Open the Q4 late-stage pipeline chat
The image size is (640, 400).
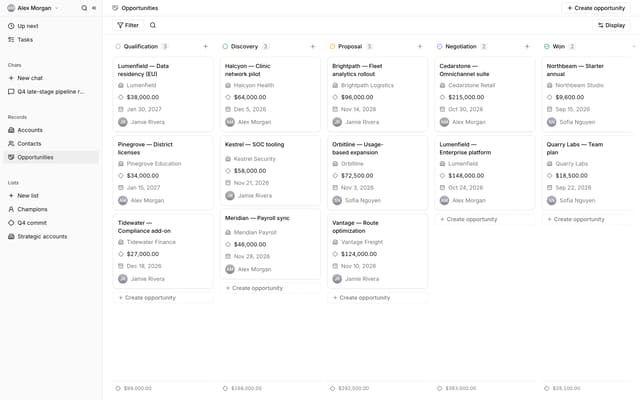click(51, 91)
